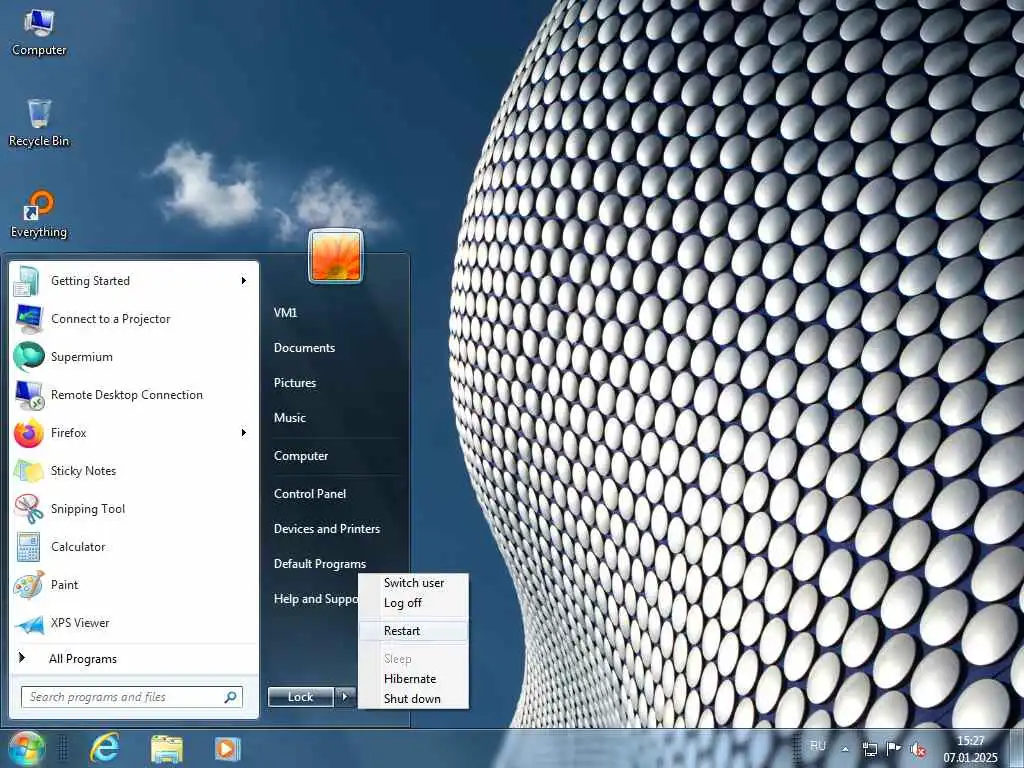Select Log off from the power menu
The width and height of the screenshot is (1024, 768).
413,603
